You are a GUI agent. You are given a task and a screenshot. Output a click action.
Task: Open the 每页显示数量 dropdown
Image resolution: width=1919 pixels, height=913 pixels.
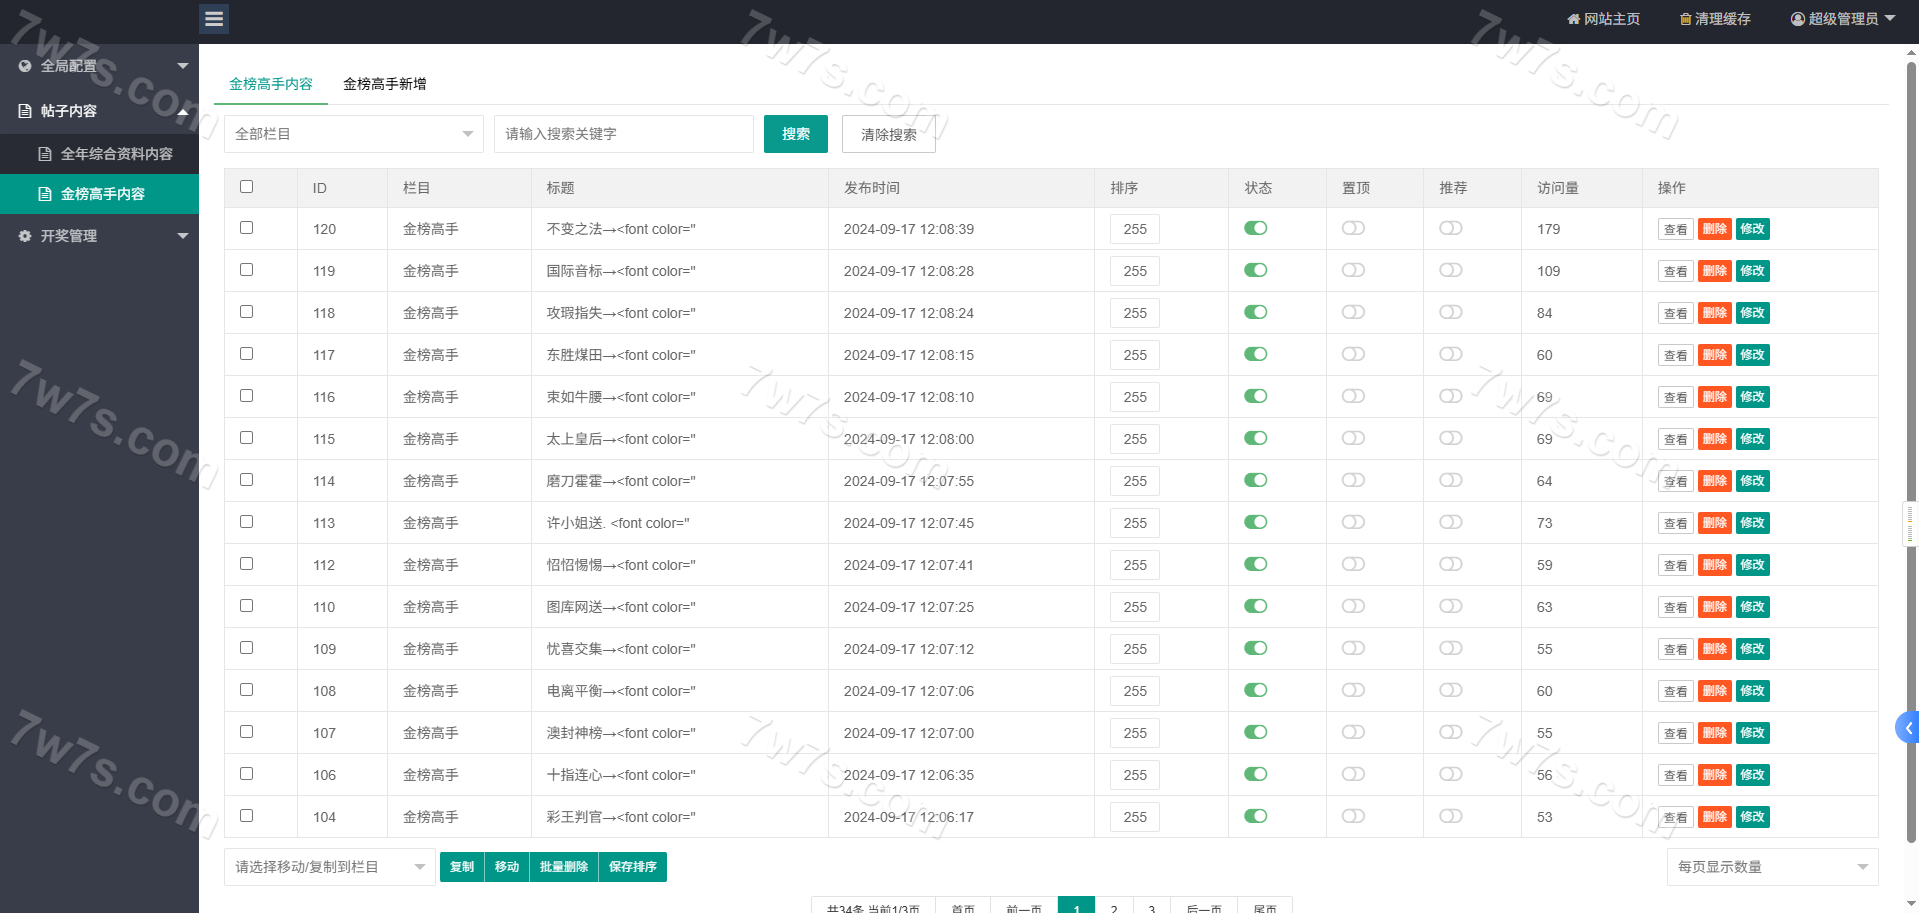[x=1771, y=867]
